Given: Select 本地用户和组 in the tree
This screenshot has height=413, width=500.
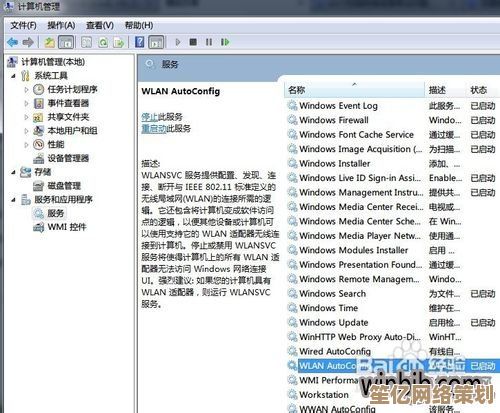Looking at the screenshot, I should (72, 131).
